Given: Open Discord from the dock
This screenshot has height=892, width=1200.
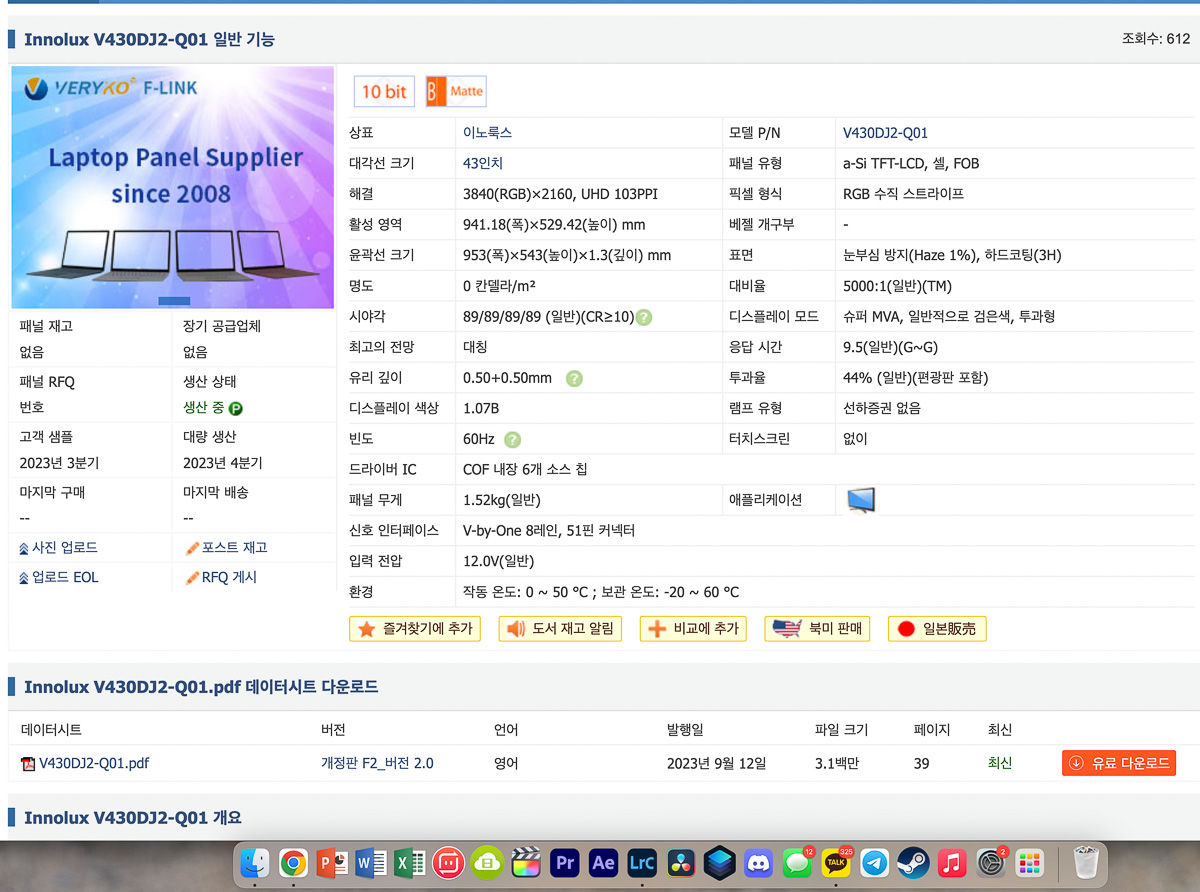Looking at the screenshot, I should tap(759, 861).
